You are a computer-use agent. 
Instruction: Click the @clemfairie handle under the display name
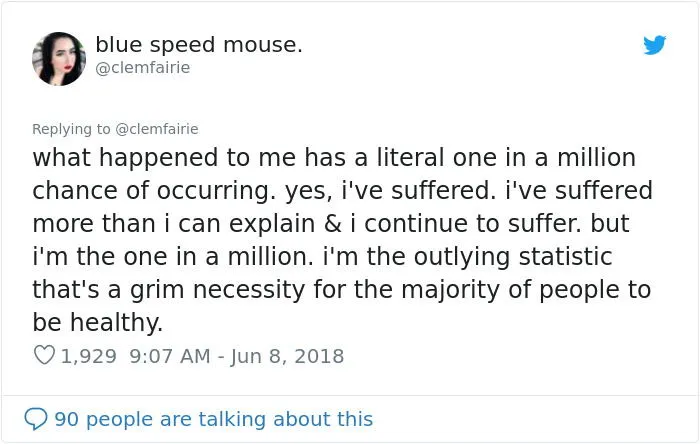click(143, 68)
